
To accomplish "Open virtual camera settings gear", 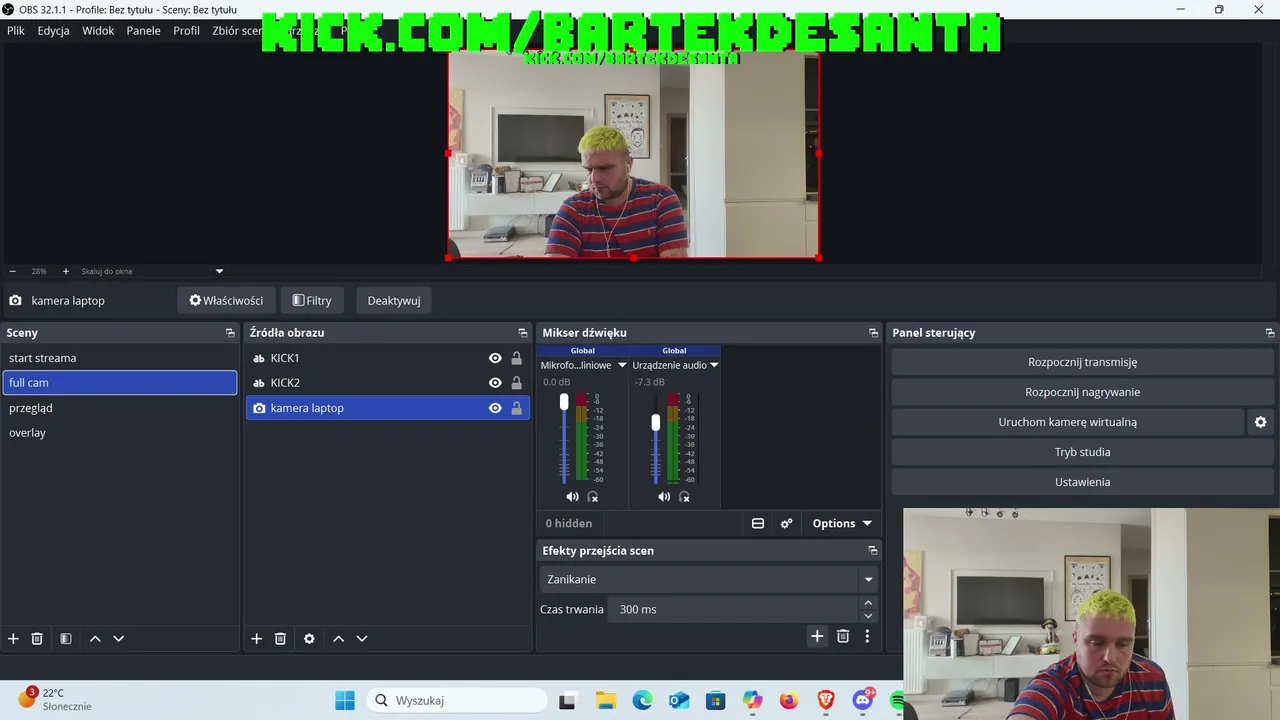I will coord(1260,422).
